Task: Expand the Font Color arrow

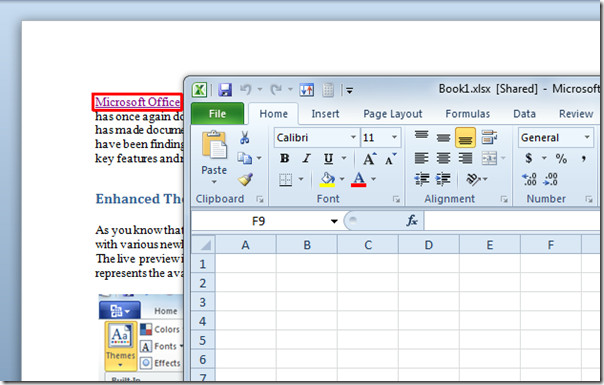Action: (373, 179)
